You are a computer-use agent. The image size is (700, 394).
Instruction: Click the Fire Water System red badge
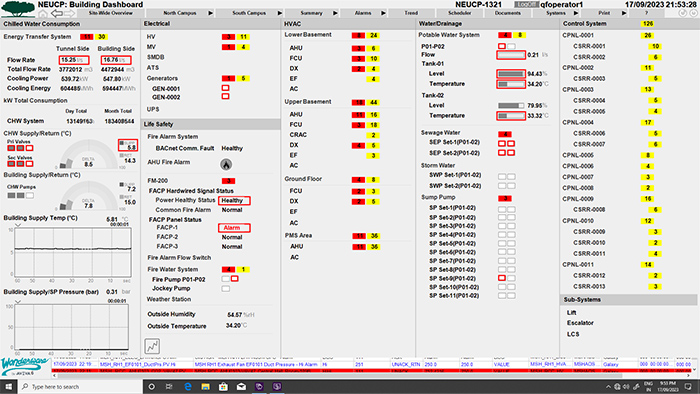(x=228, y=270)
